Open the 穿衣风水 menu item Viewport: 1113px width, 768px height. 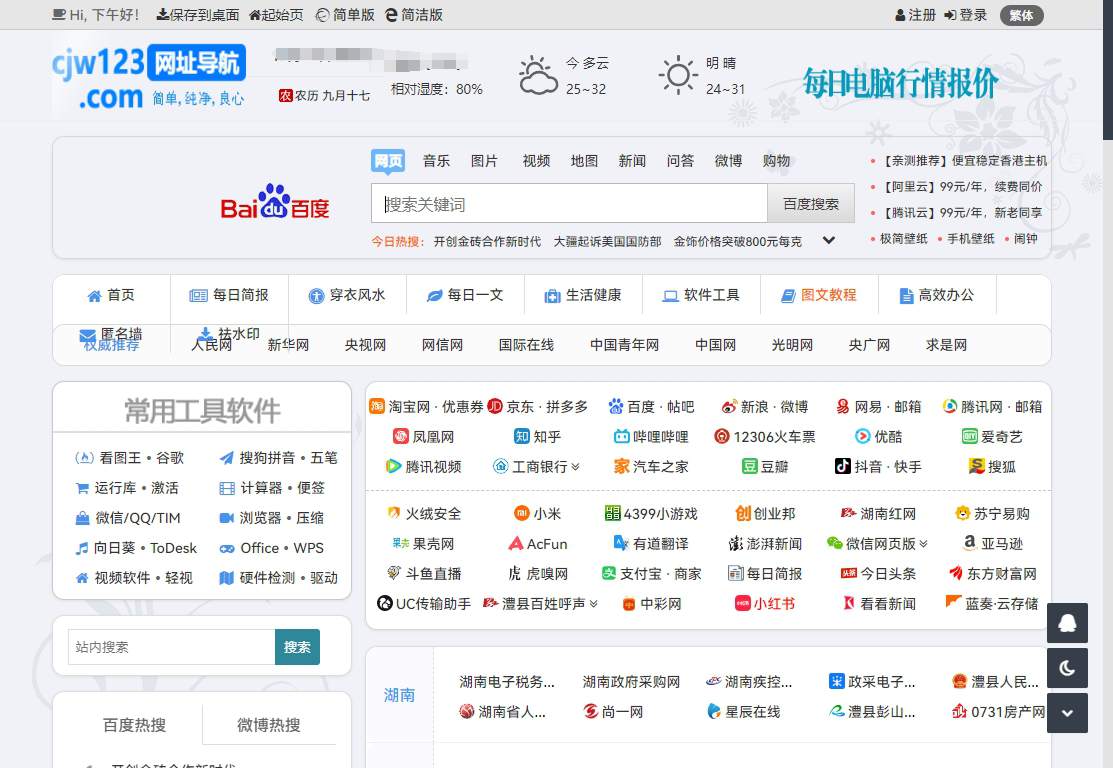coord(347,295)
